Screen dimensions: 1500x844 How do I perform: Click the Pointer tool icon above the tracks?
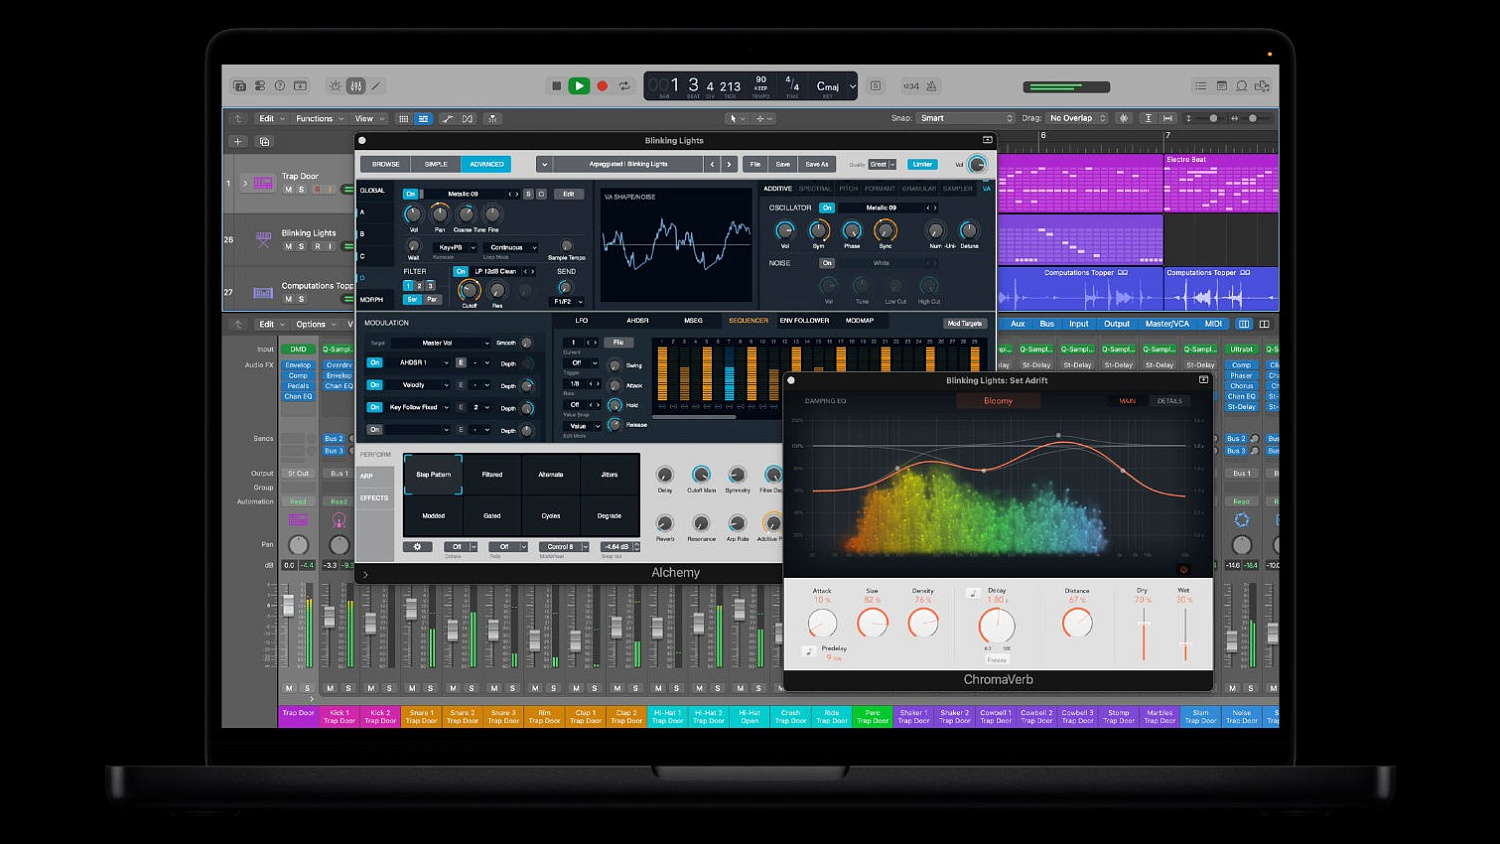tap(734, 118)
